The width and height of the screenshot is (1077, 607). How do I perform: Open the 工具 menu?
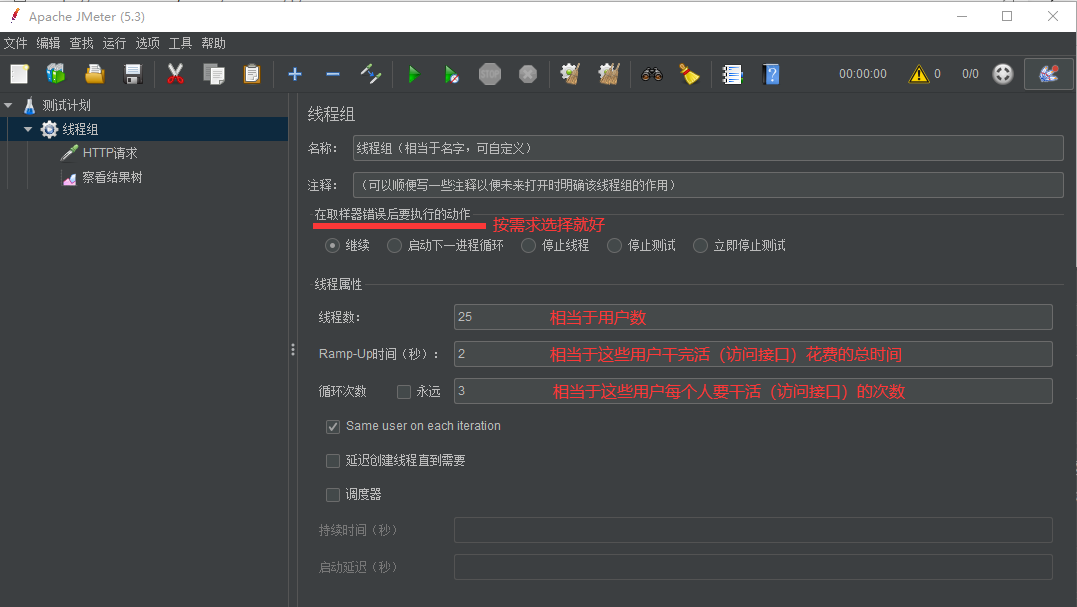pyautogui.click(x=180, y=43)
